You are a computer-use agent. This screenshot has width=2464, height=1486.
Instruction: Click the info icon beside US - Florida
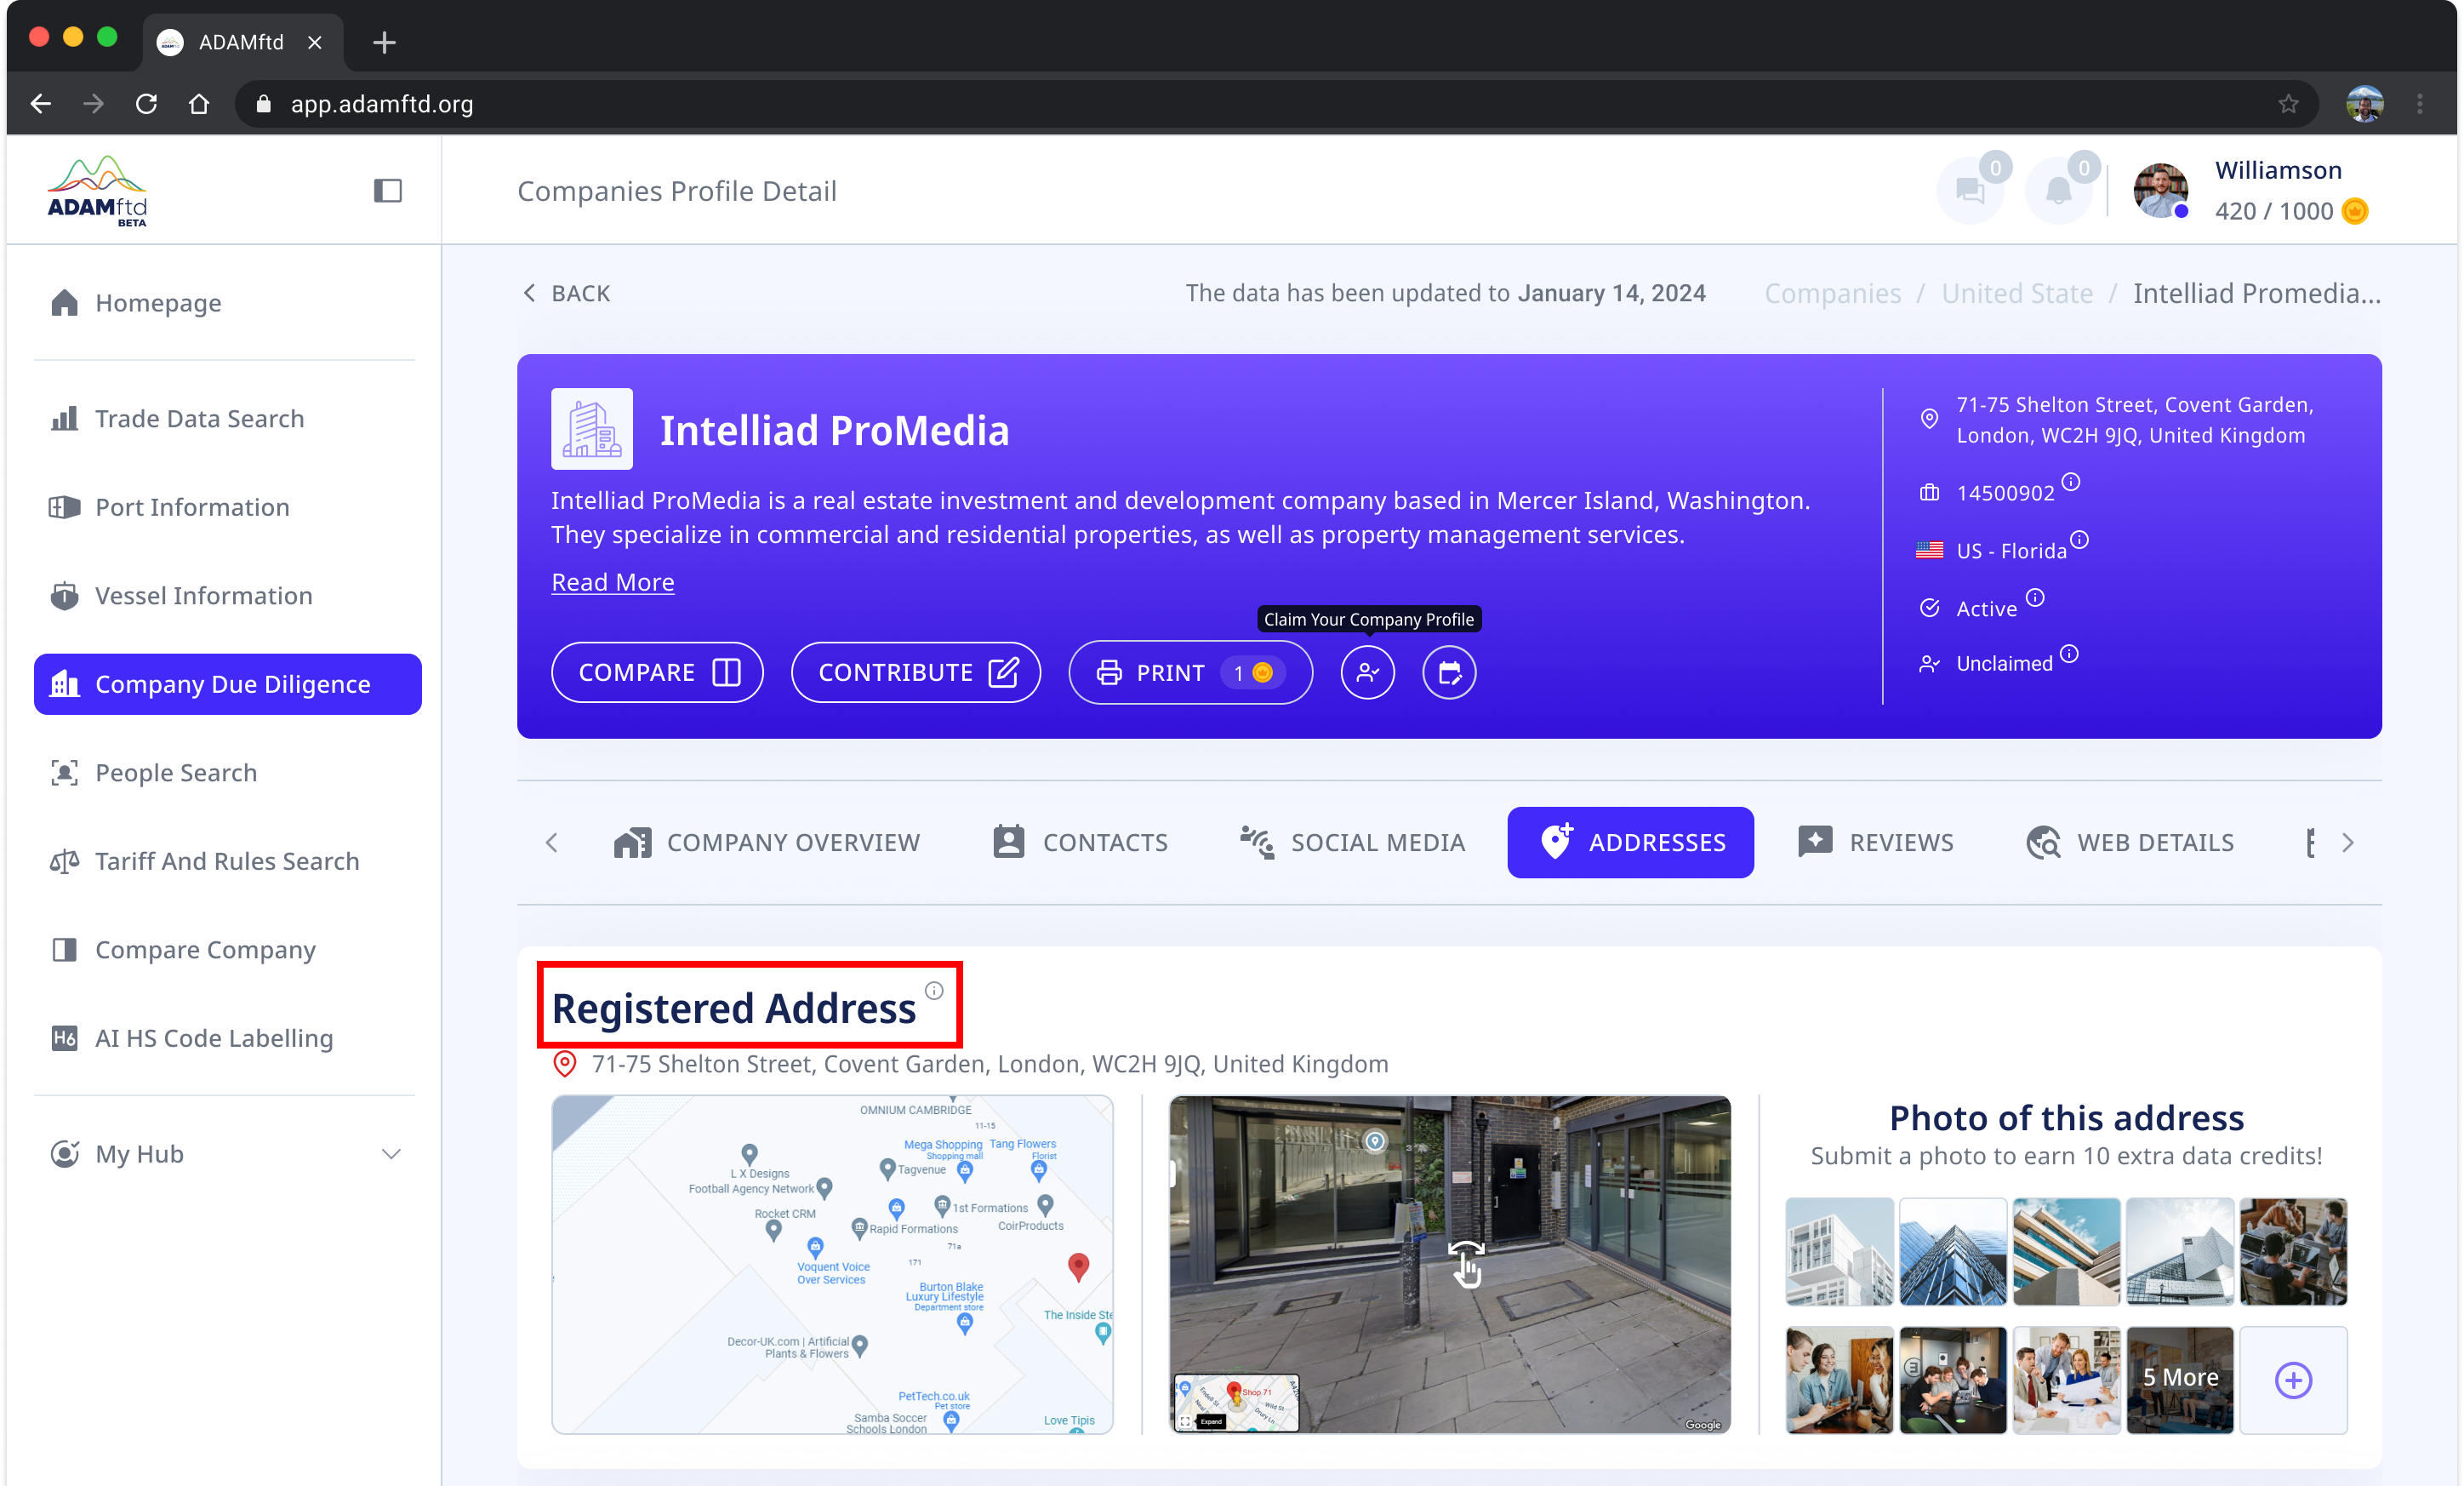point(2079,540)
